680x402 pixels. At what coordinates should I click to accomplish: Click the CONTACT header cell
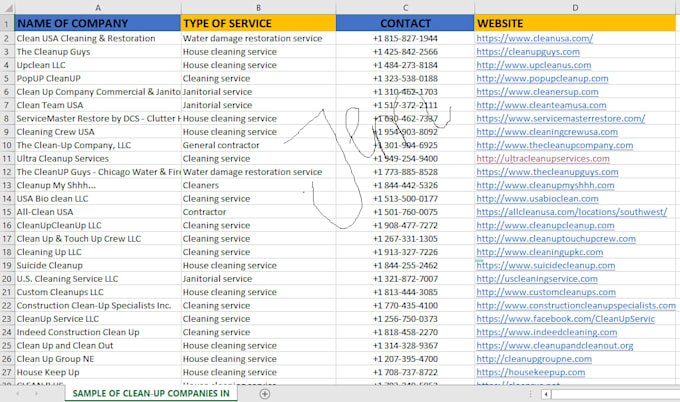[405, 23]
